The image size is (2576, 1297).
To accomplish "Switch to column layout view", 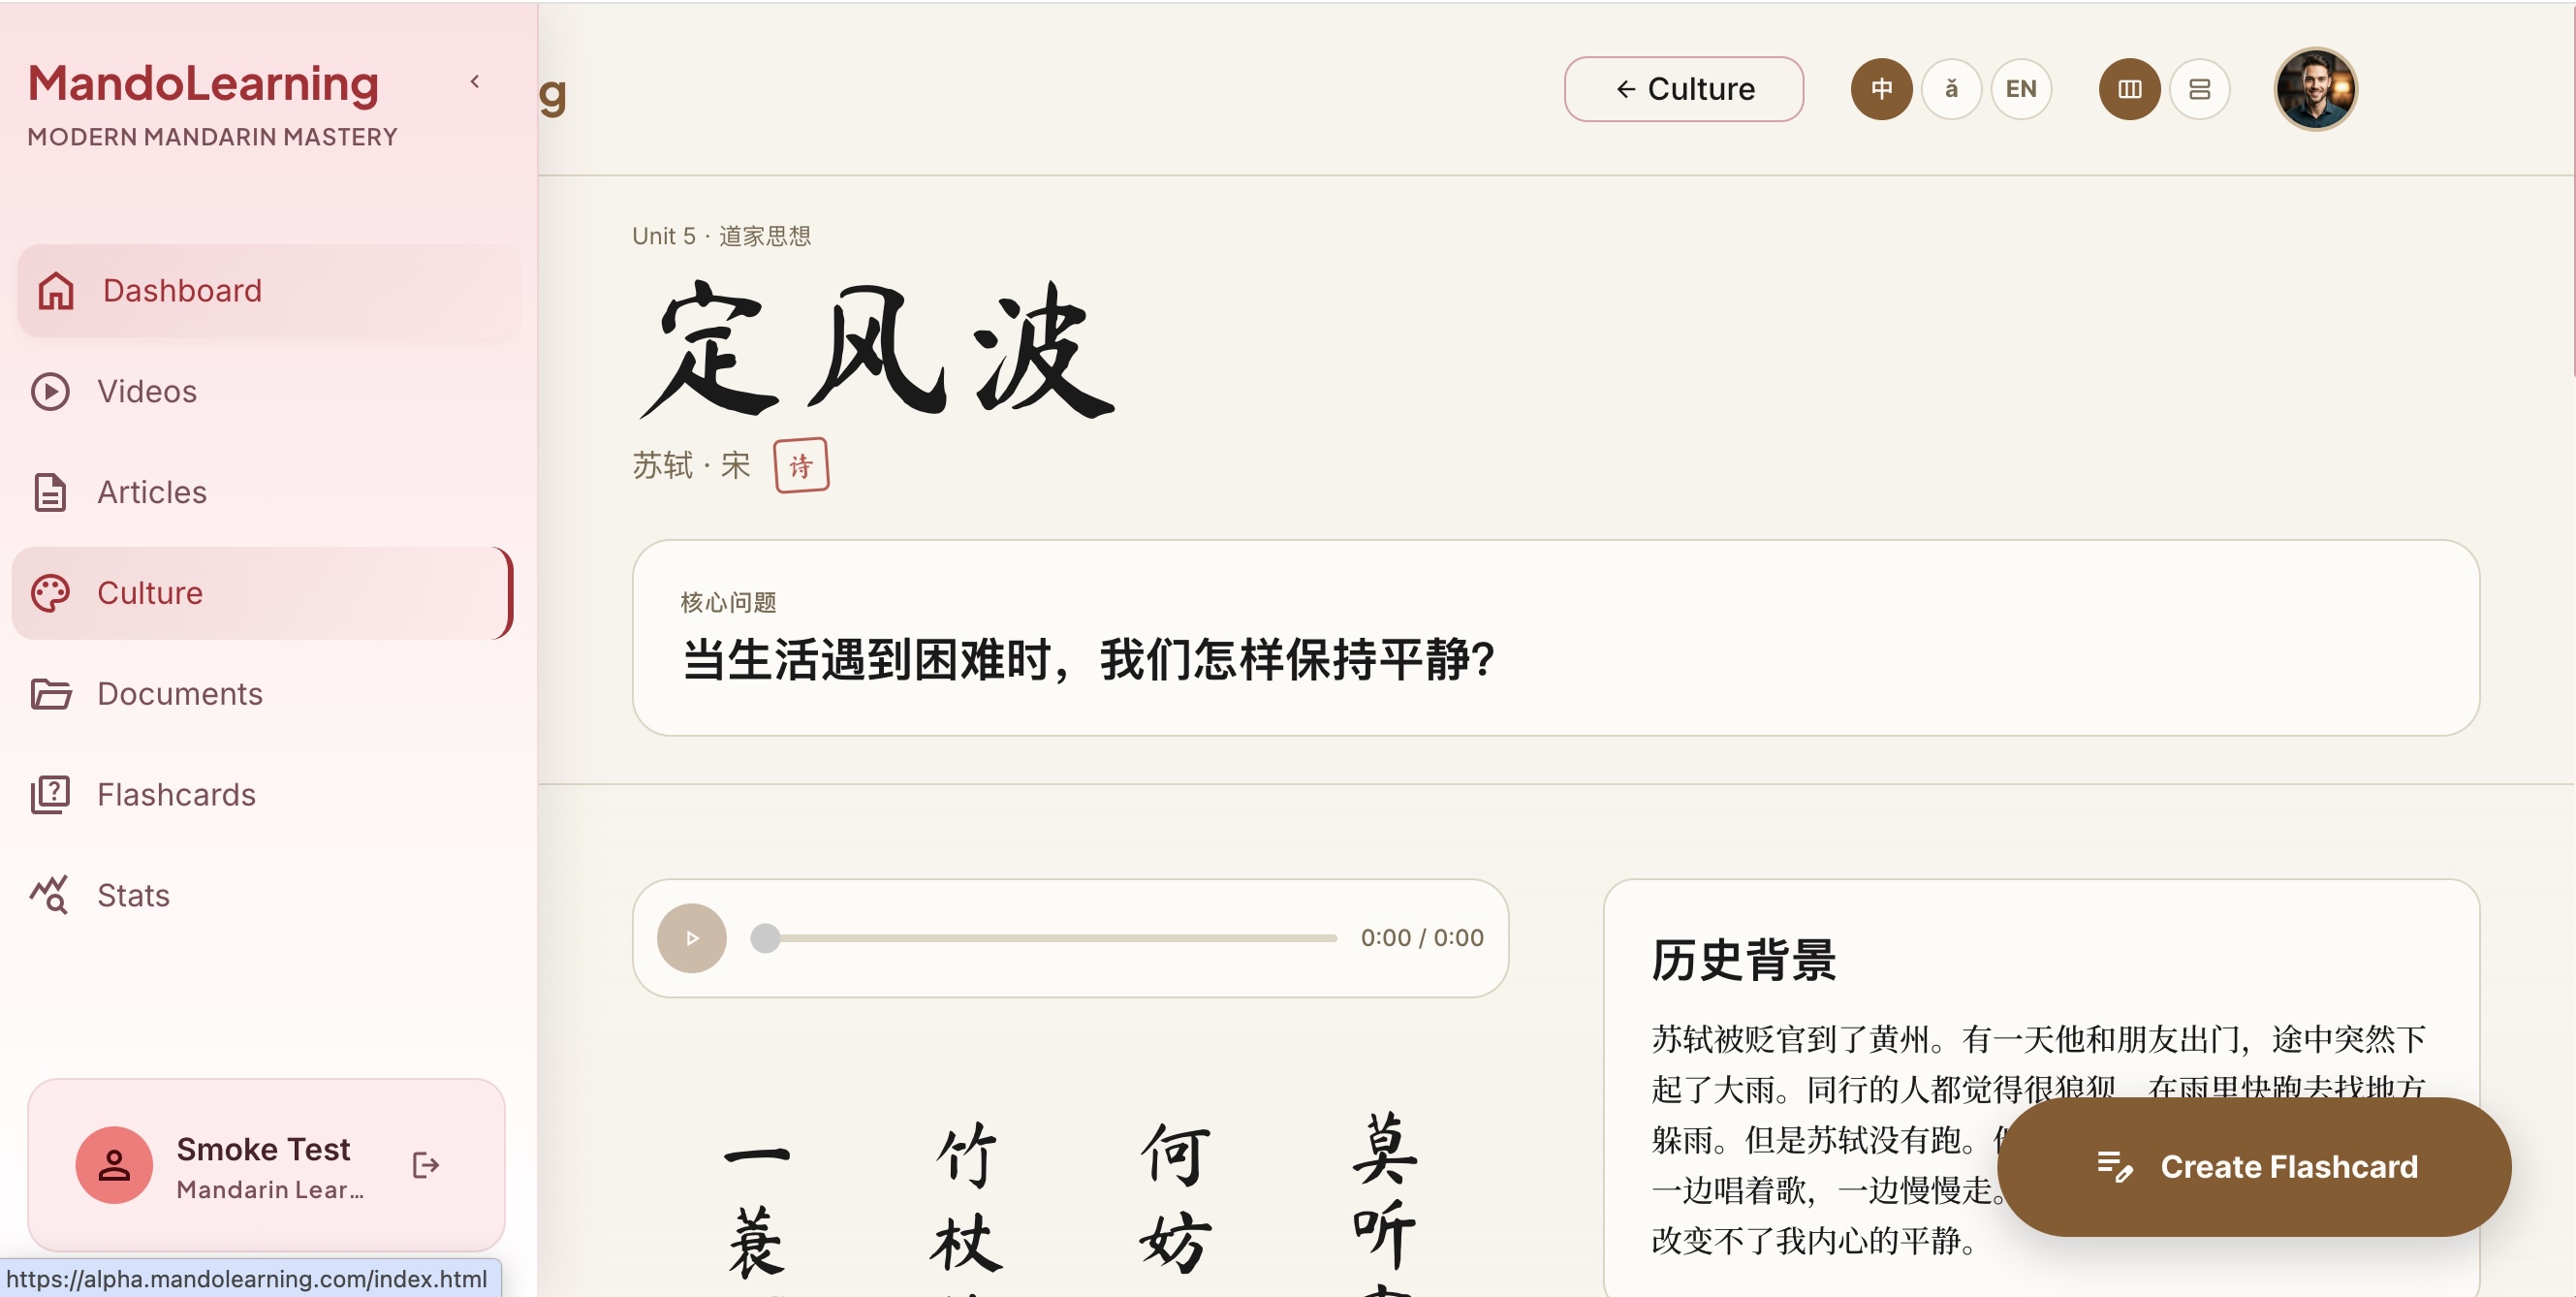I will [2129, 89].
